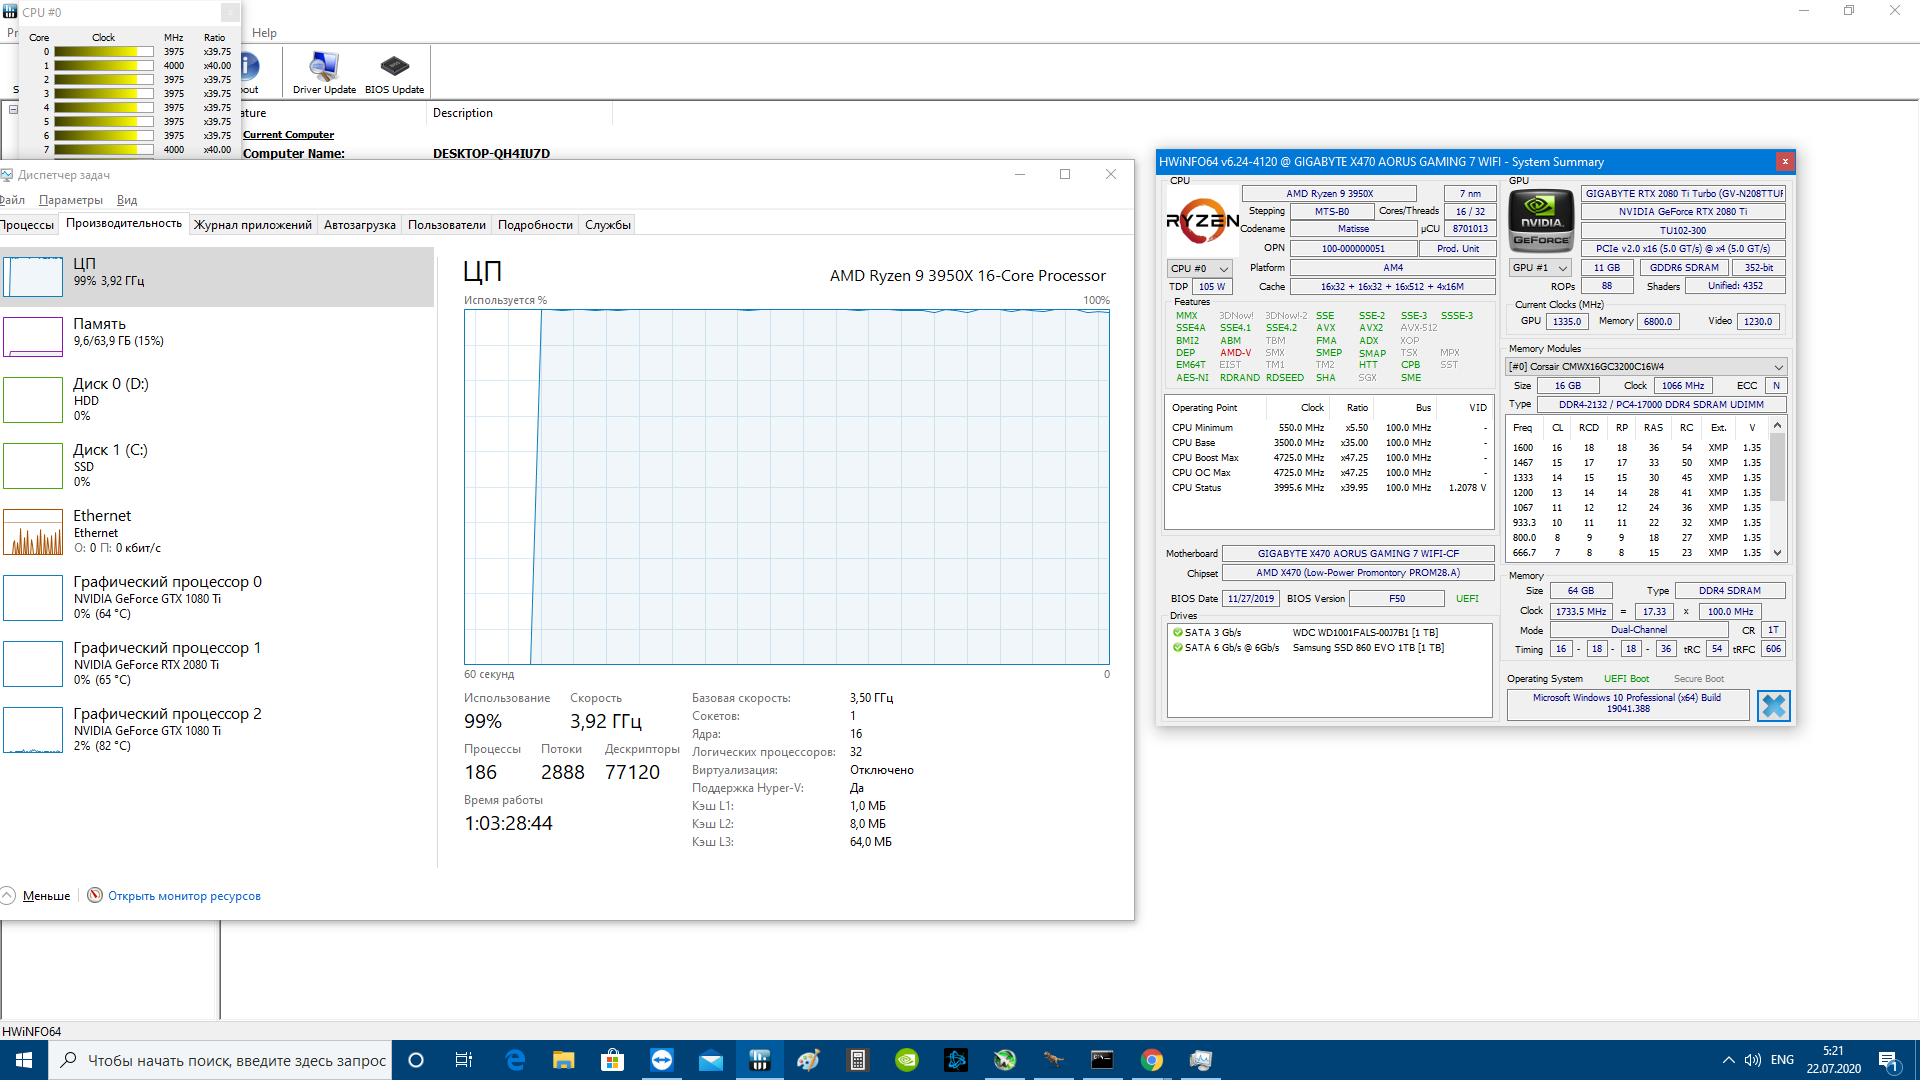Click the volume icon in the system tray

[1752, 1060]
